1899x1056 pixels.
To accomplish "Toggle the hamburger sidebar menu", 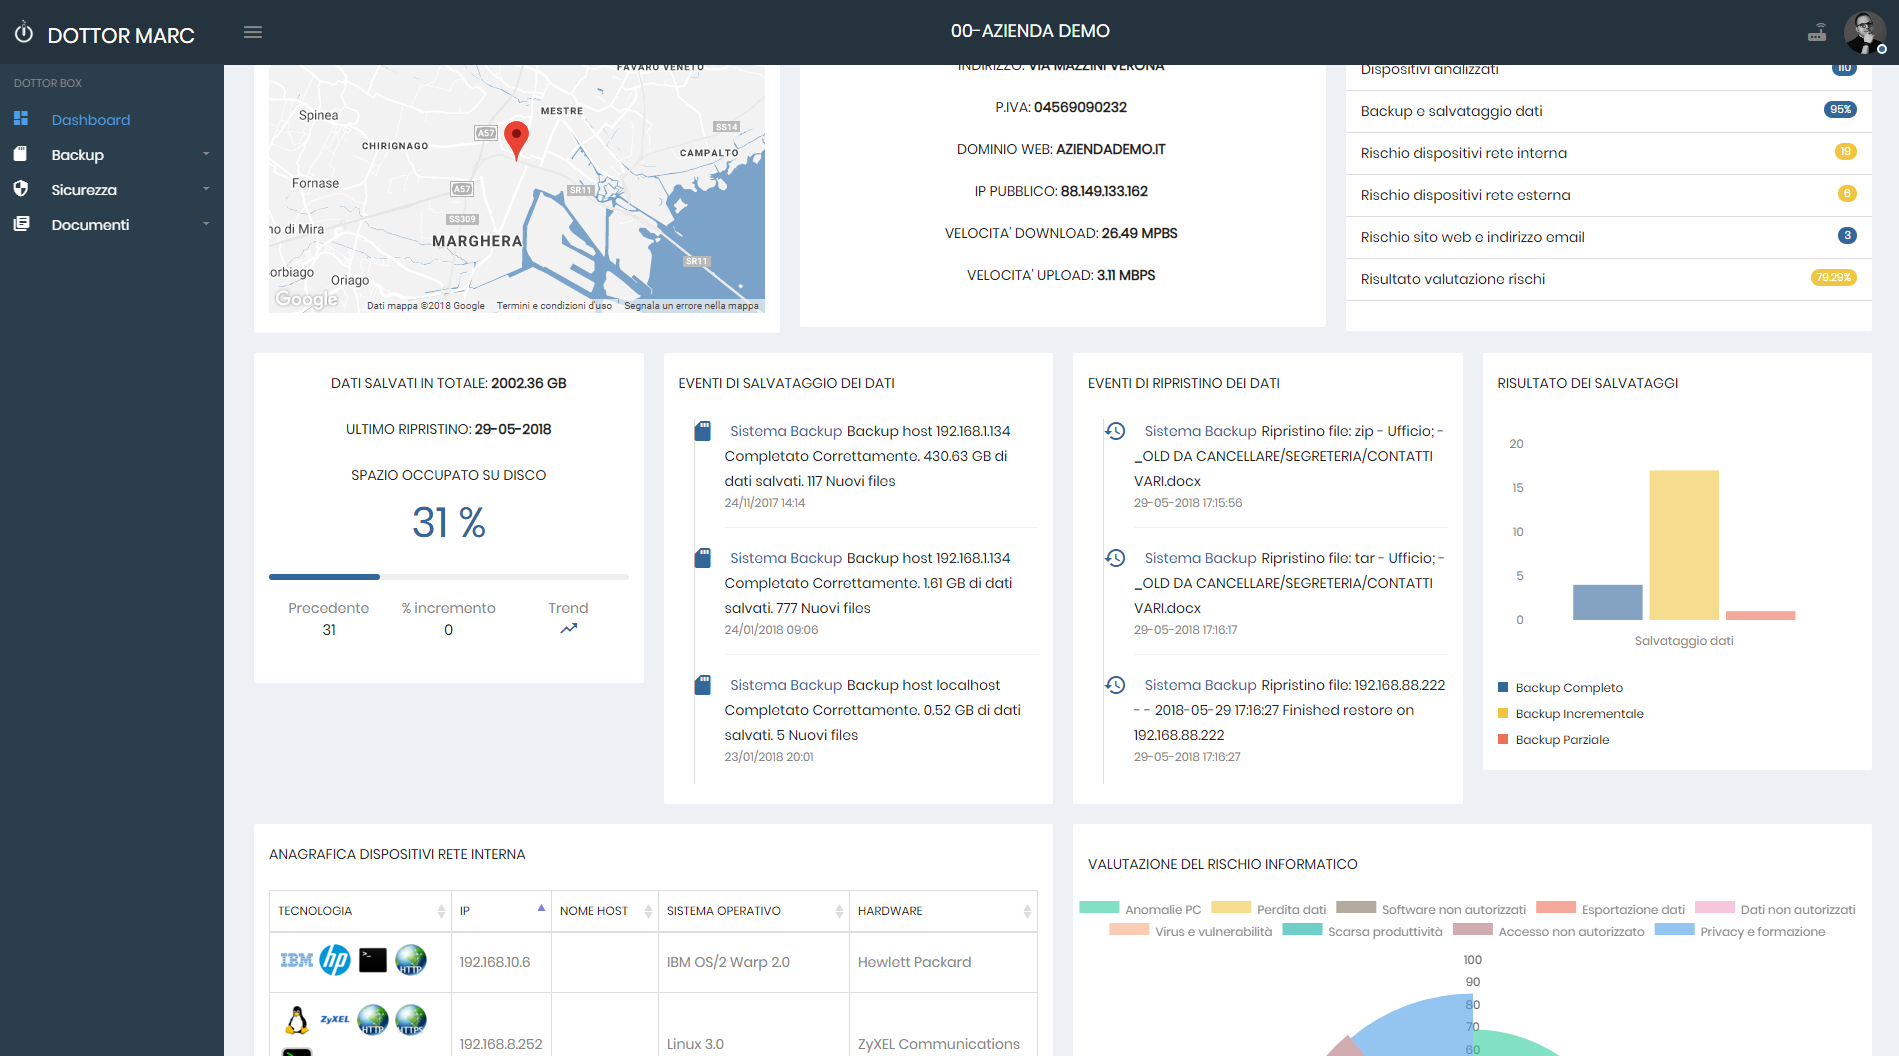I will pos(253,32).
